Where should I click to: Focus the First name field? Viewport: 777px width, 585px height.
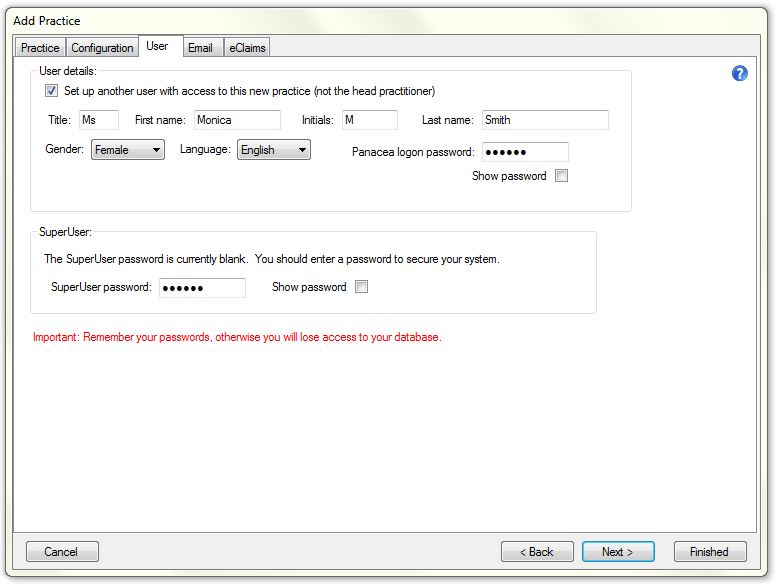click(236, 120)
